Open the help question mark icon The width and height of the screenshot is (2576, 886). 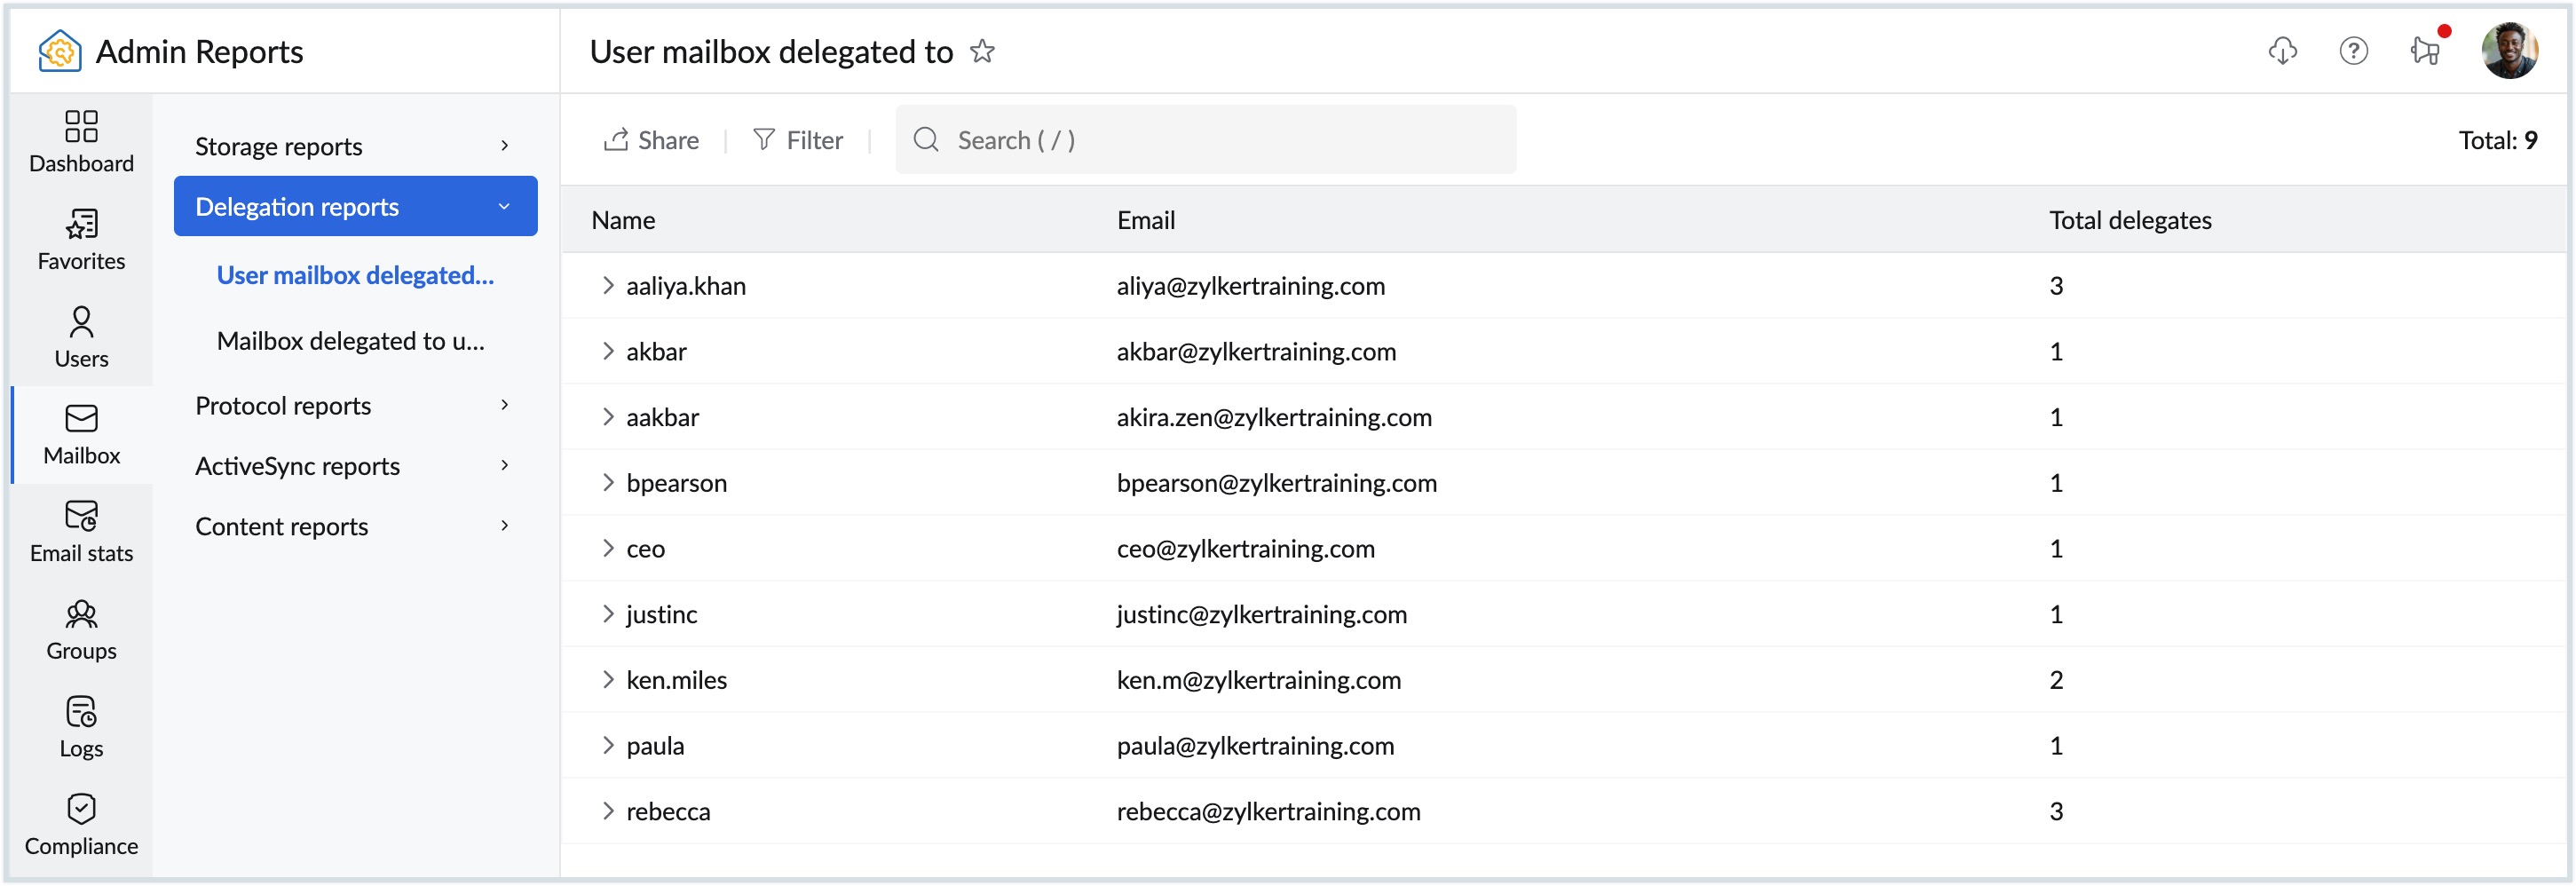coord(2353,51)
